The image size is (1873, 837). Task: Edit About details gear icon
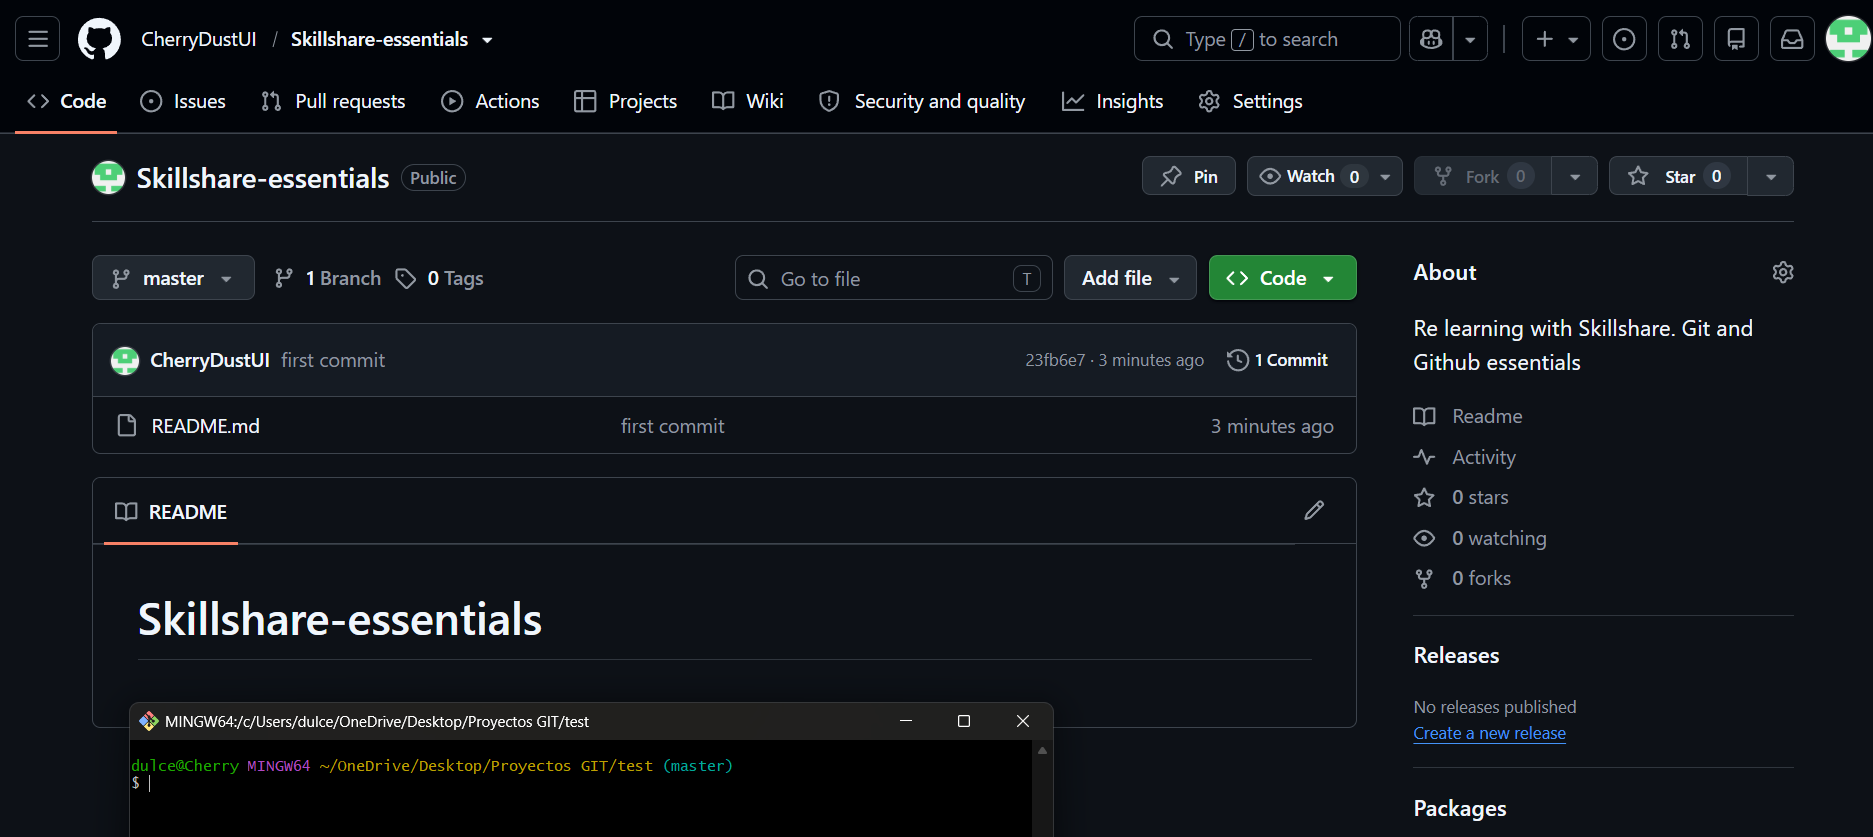[x=1783, y=272]
